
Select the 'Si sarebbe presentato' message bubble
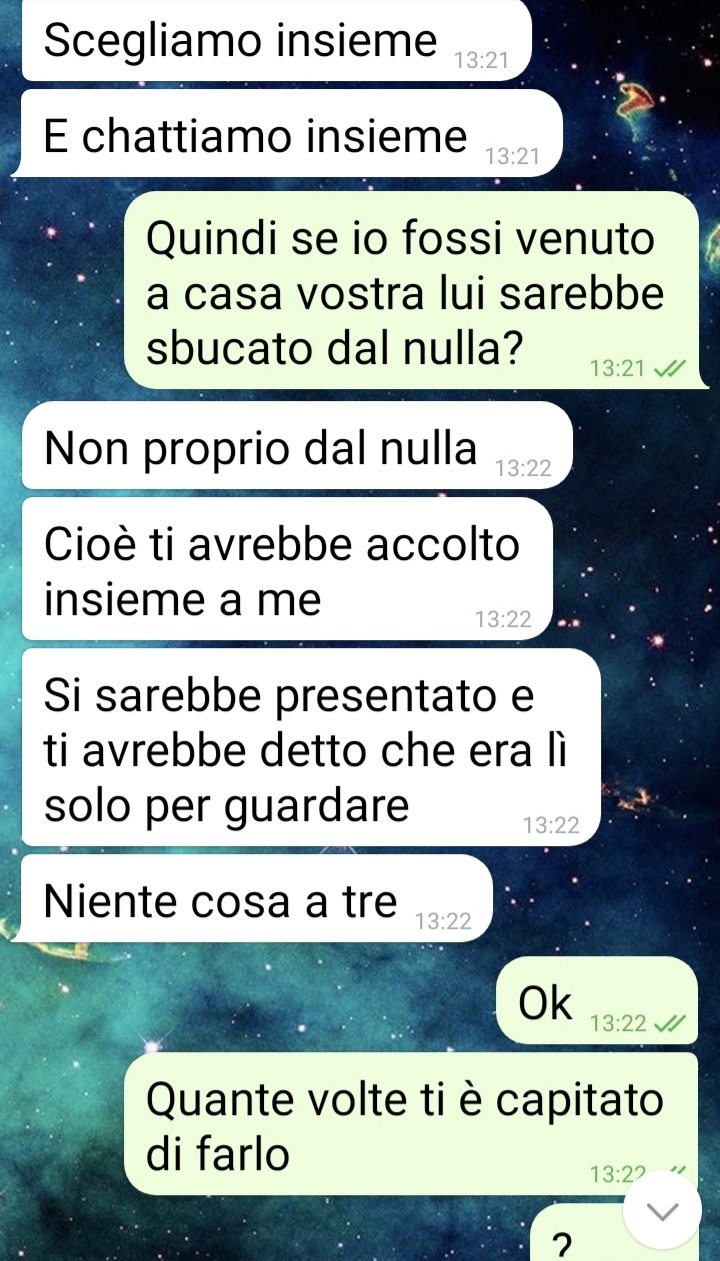(x=311, y=747)
